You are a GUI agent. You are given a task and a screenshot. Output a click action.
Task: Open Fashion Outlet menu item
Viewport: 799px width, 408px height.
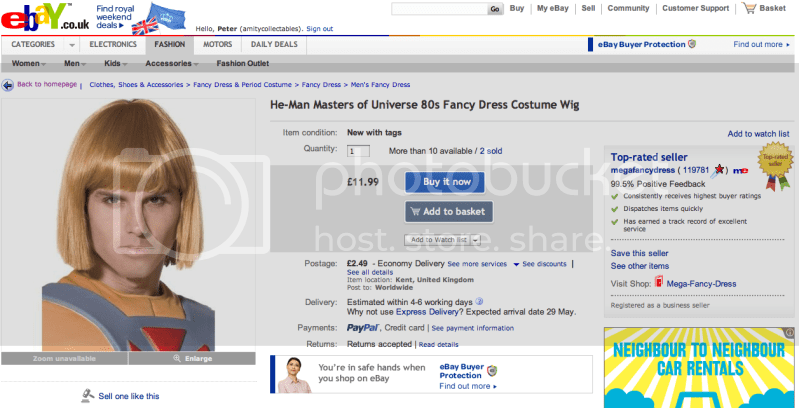243,64
